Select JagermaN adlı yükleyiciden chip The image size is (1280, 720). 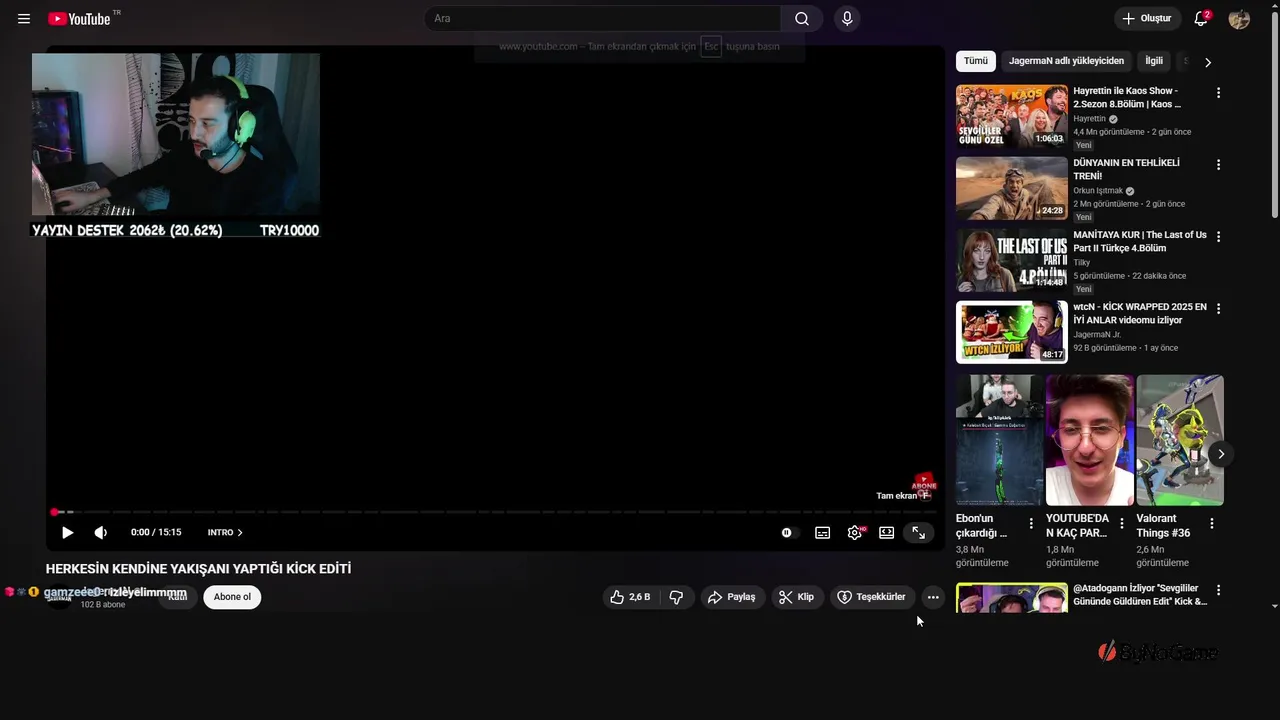click(x=1066, y=61)
